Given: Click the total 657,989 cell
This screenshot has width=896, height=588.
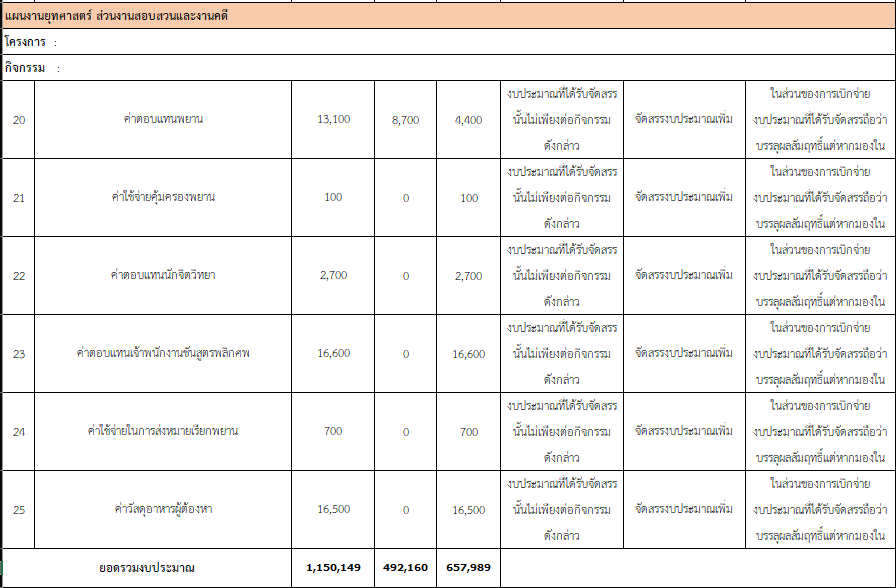Looking at the screenshot, I should point(467,568).
